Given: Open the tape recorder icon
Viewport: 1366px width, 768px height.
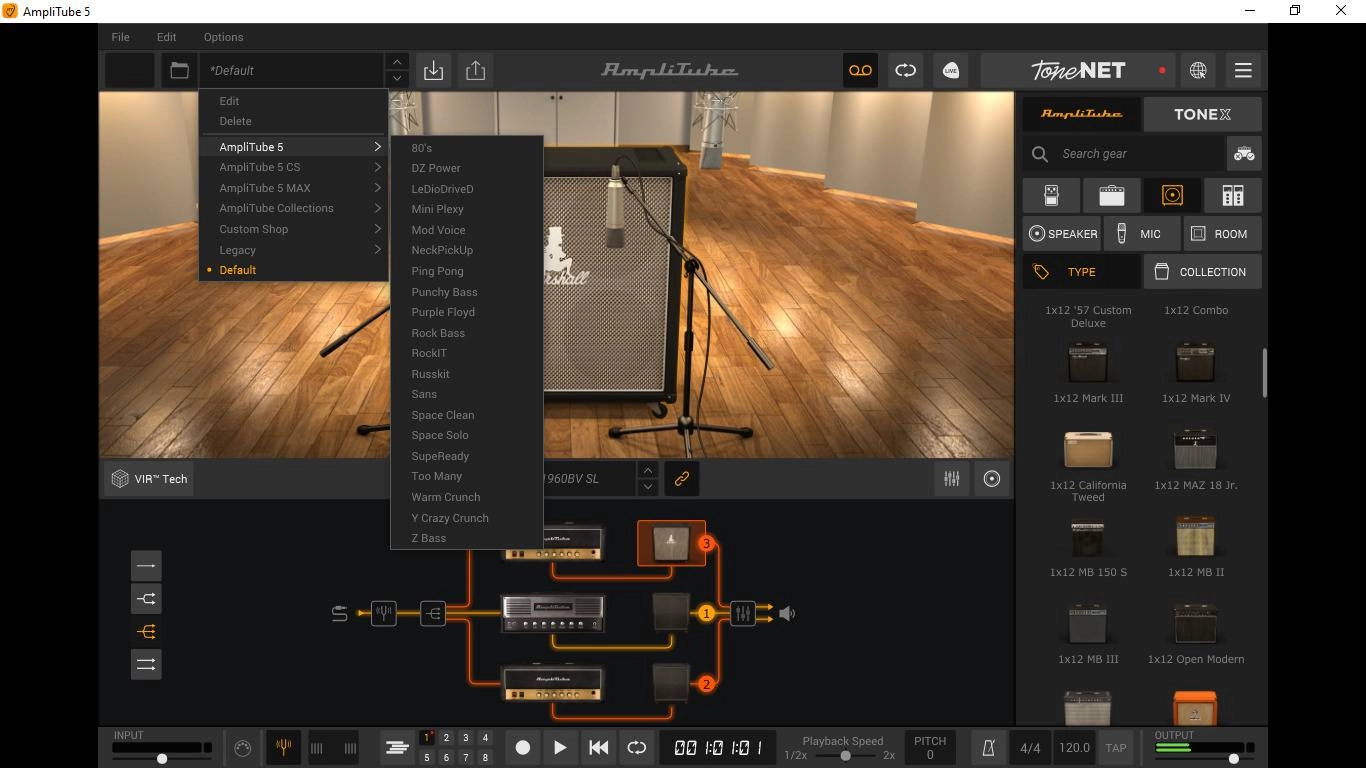Looking at the screenshot, I should point(860,71).
